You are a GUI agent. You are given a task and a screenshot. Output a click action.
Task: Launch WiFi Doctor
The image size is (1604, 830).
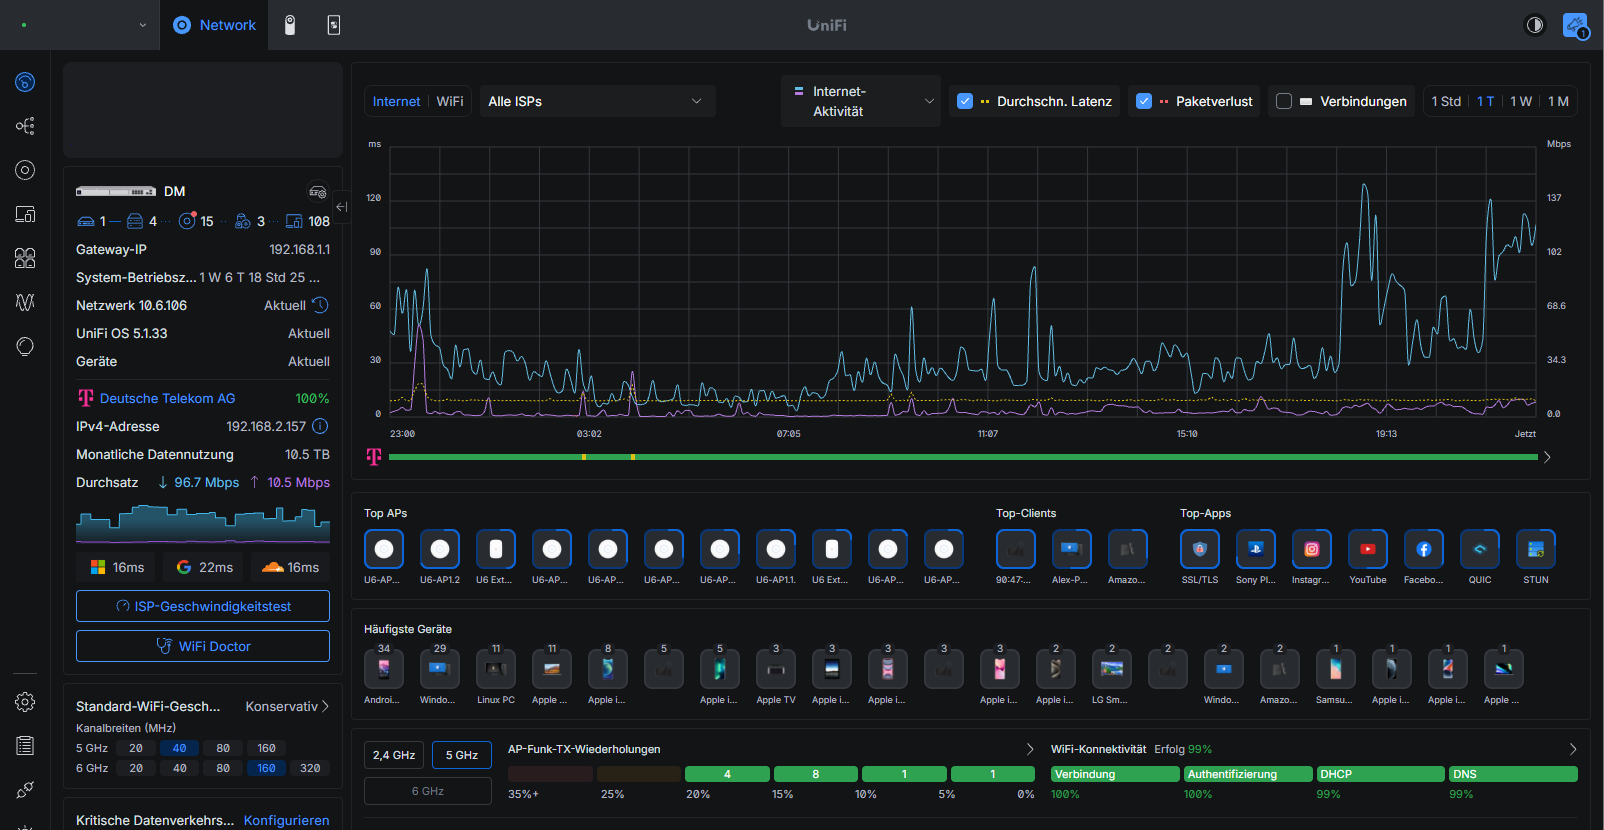coord(203,646)
